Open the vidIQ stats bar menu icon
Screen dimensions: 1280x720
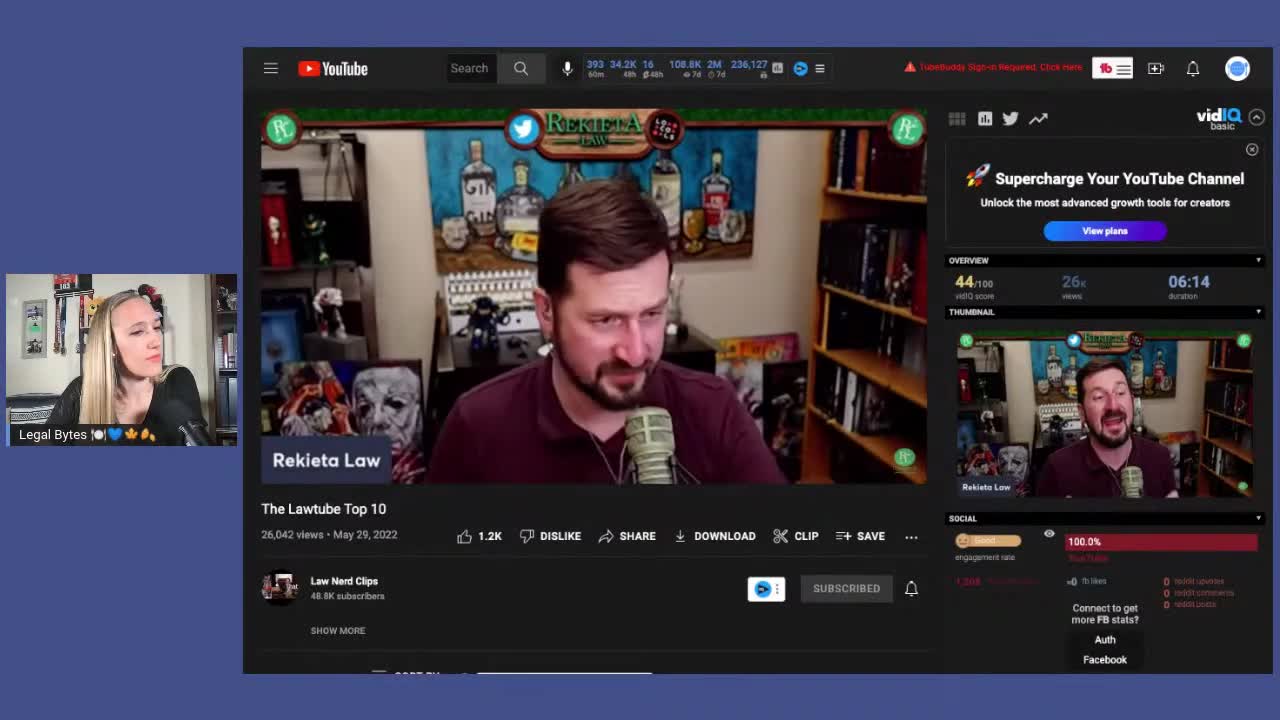[819, 69]
